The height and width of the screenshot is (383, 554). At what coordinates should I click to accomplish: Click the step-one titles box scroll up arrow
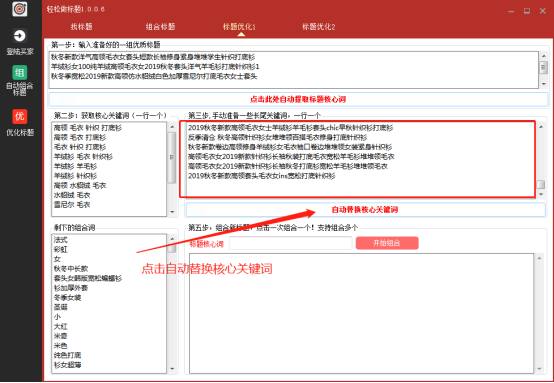tap(543, 56)
